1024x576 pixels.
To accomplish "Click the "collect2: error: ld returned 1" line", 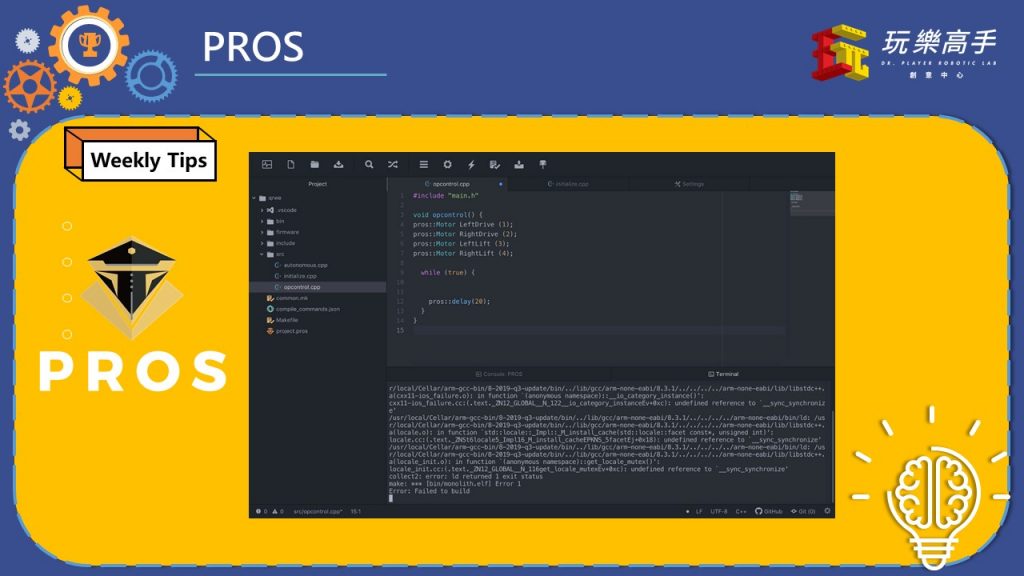I will [x=466, y=477].
